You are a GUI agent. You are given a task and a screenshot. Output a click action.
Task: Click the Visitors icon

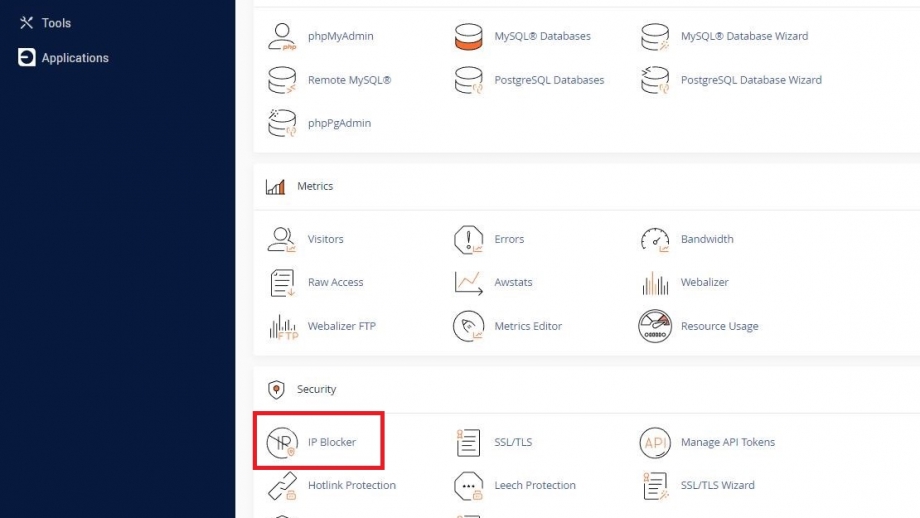pos(282,239)
